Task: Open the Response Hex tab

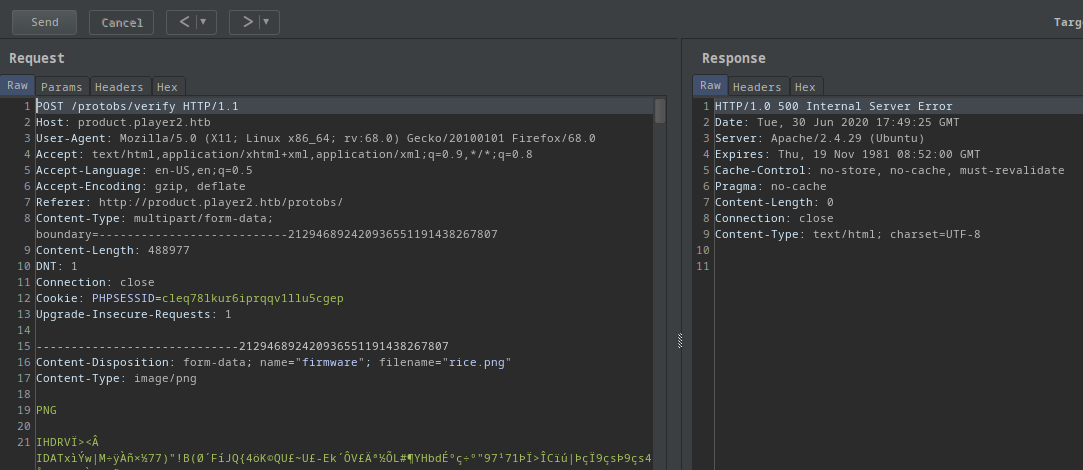Action: coord(805,87)
